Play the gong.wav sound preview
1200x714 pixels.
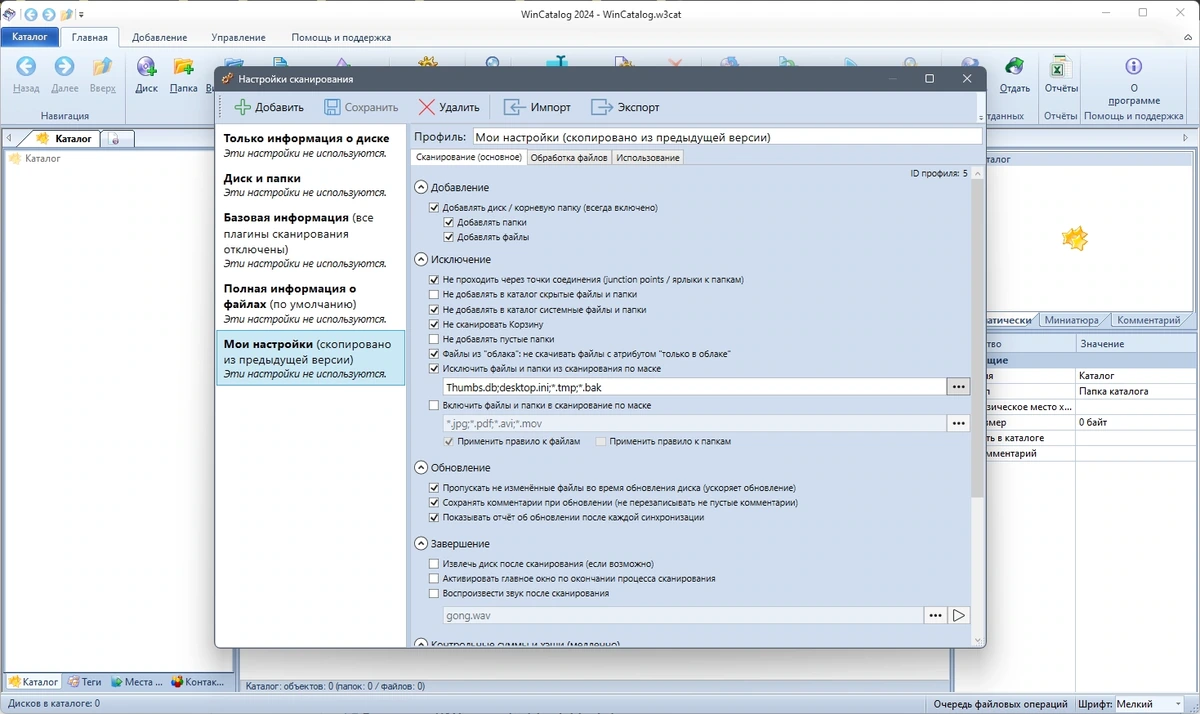(x=959, y=616)
